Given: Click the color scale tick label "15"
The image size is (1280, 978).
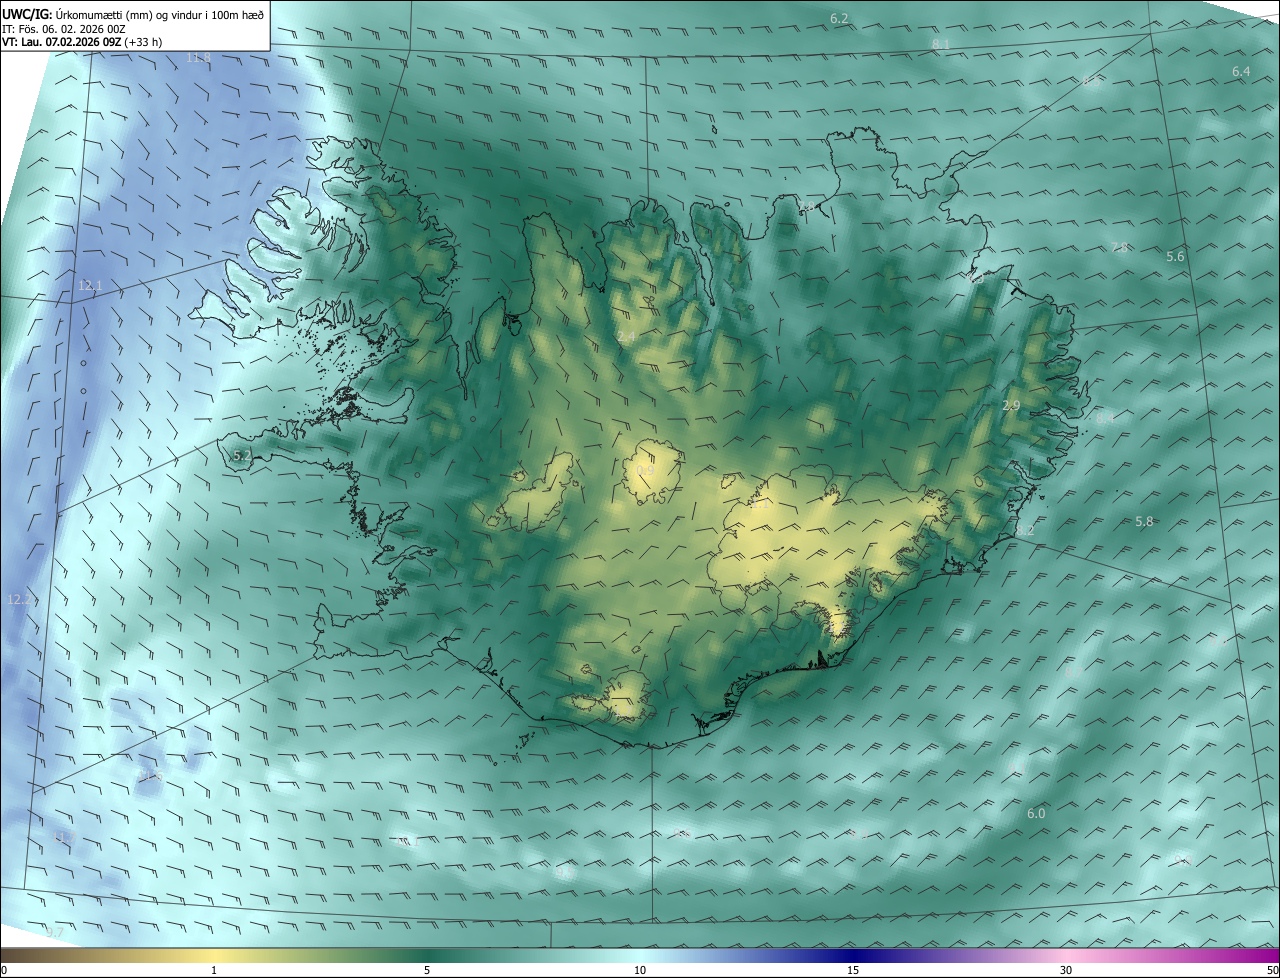Looking at the screenshot, I should click(x=853, y=970).
